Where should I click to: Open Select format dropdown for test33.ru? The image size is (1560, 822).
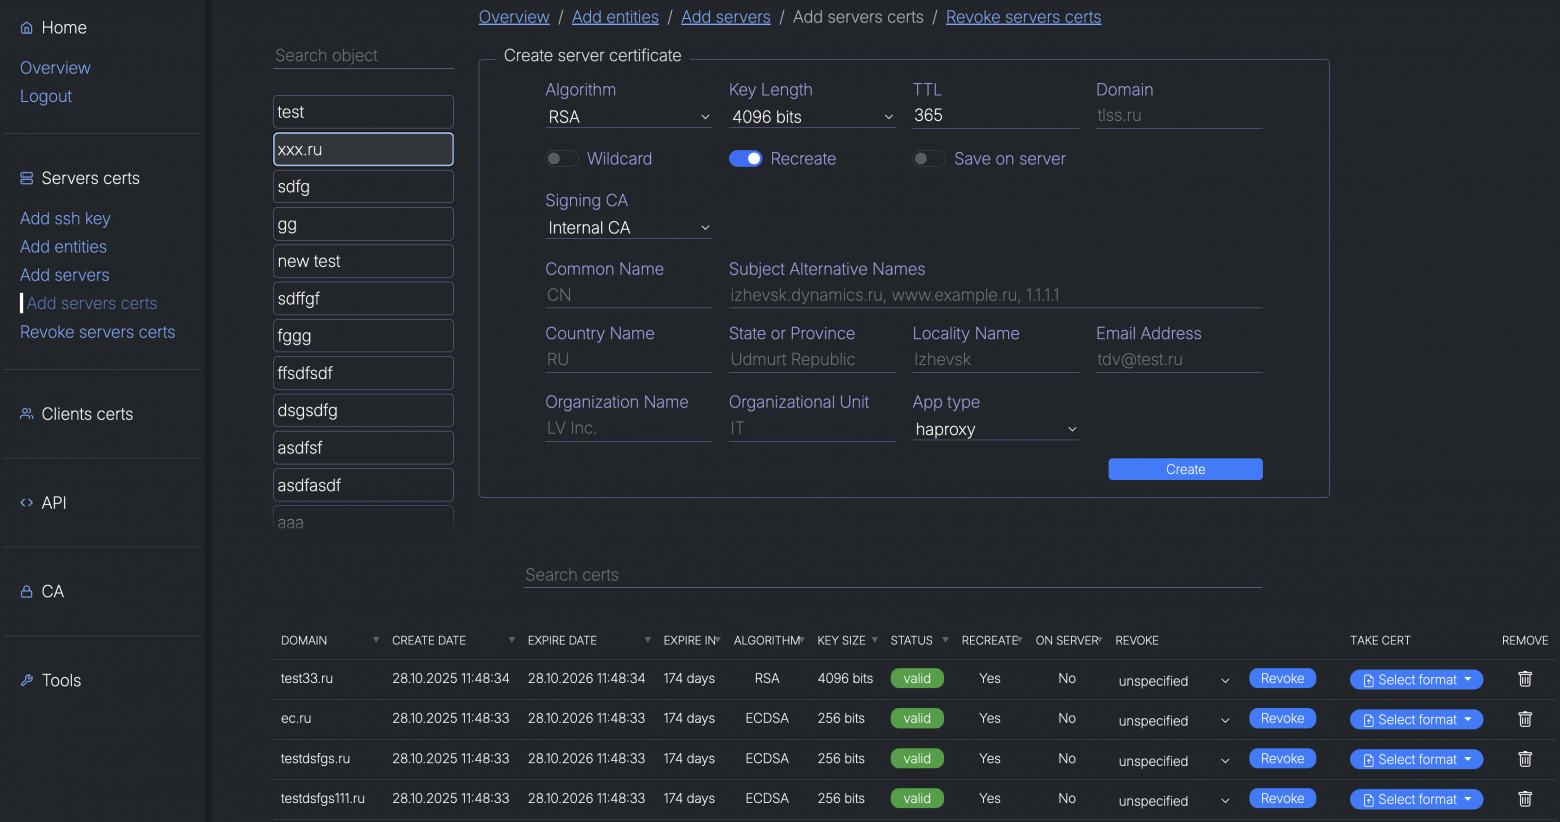[1416, 680]
